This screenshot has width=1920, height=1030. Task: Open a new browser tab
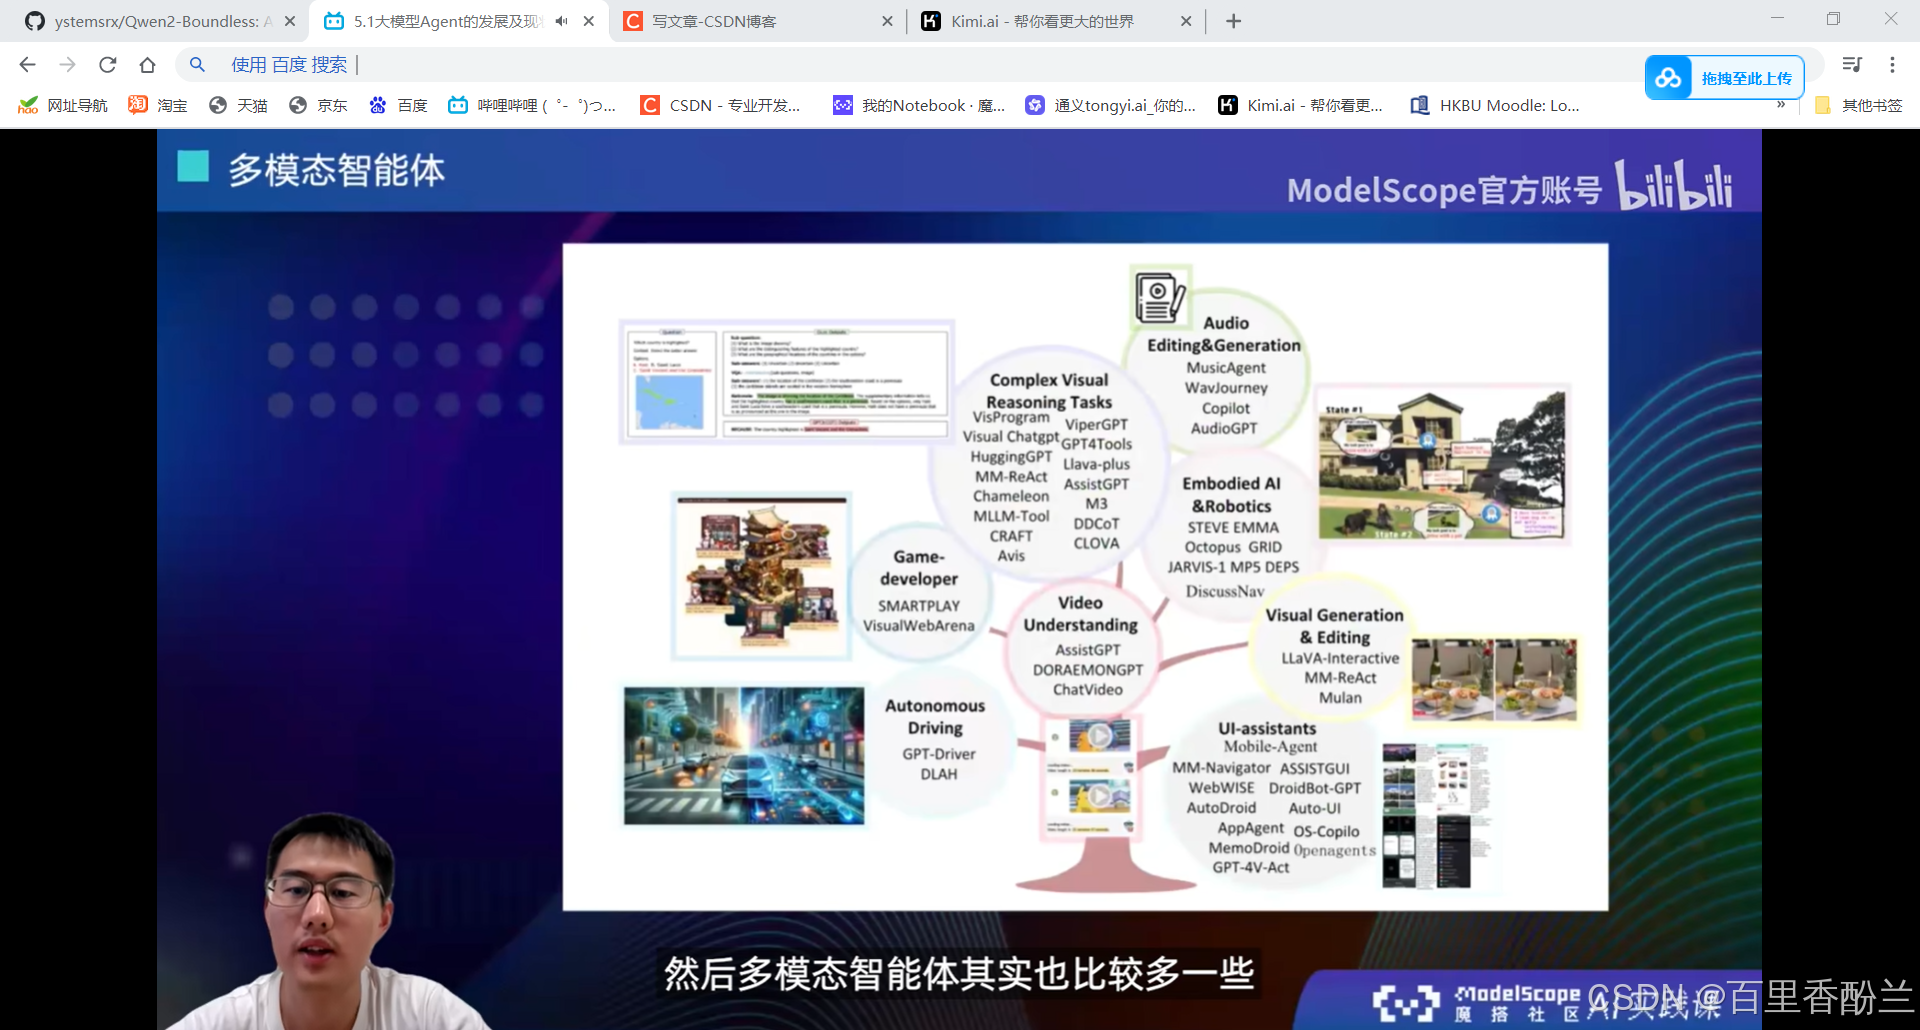(x=1234, y=21)
